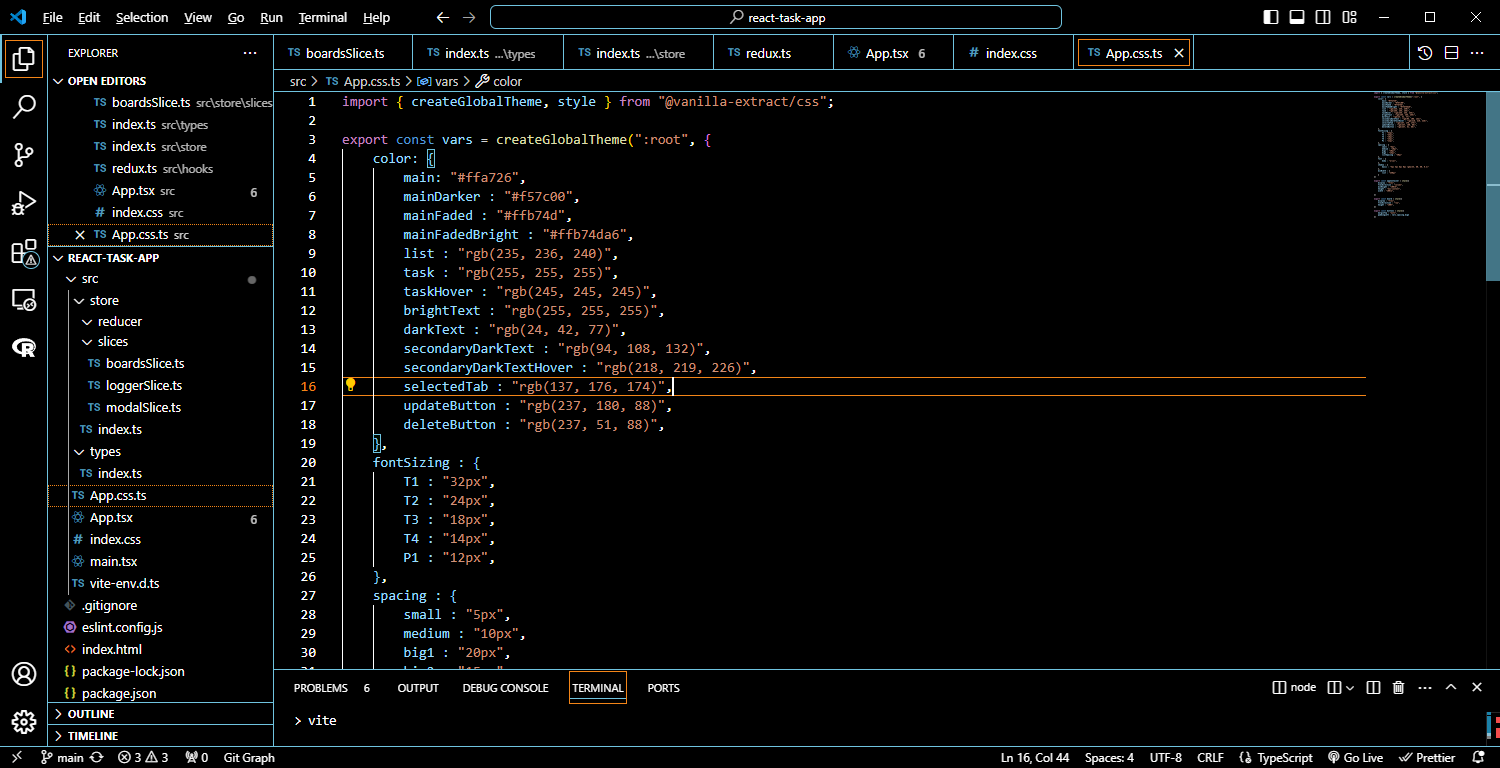Open the Accounts icon in activity bar
This screenshot has width=1500, height=768.
click(24, 674)
